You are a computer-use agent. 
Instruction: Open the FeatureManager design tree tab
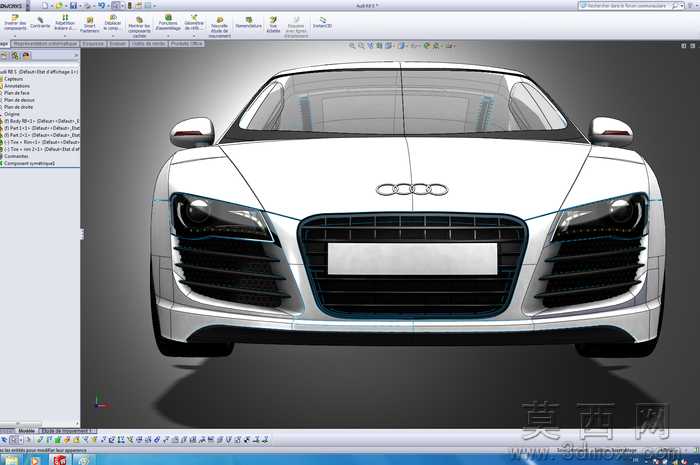[4, 56]
